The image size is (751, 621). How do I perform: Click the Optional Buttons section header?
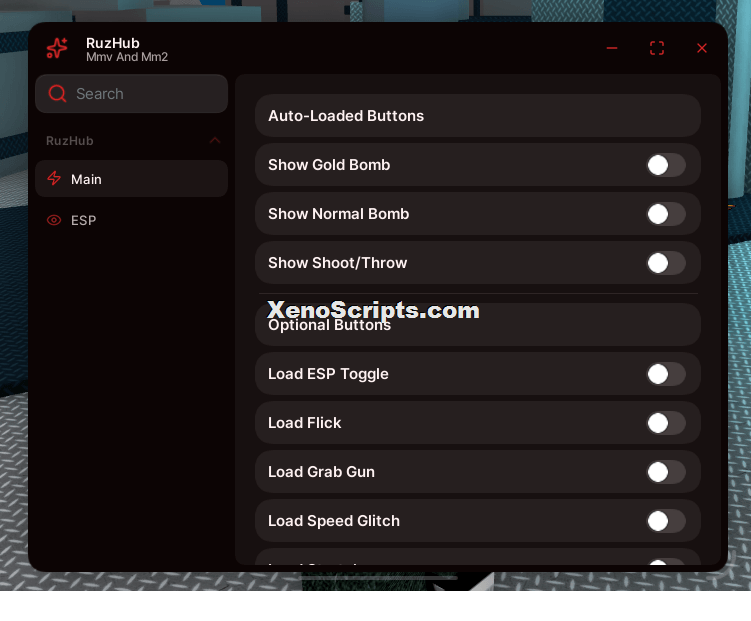(478, 325)
